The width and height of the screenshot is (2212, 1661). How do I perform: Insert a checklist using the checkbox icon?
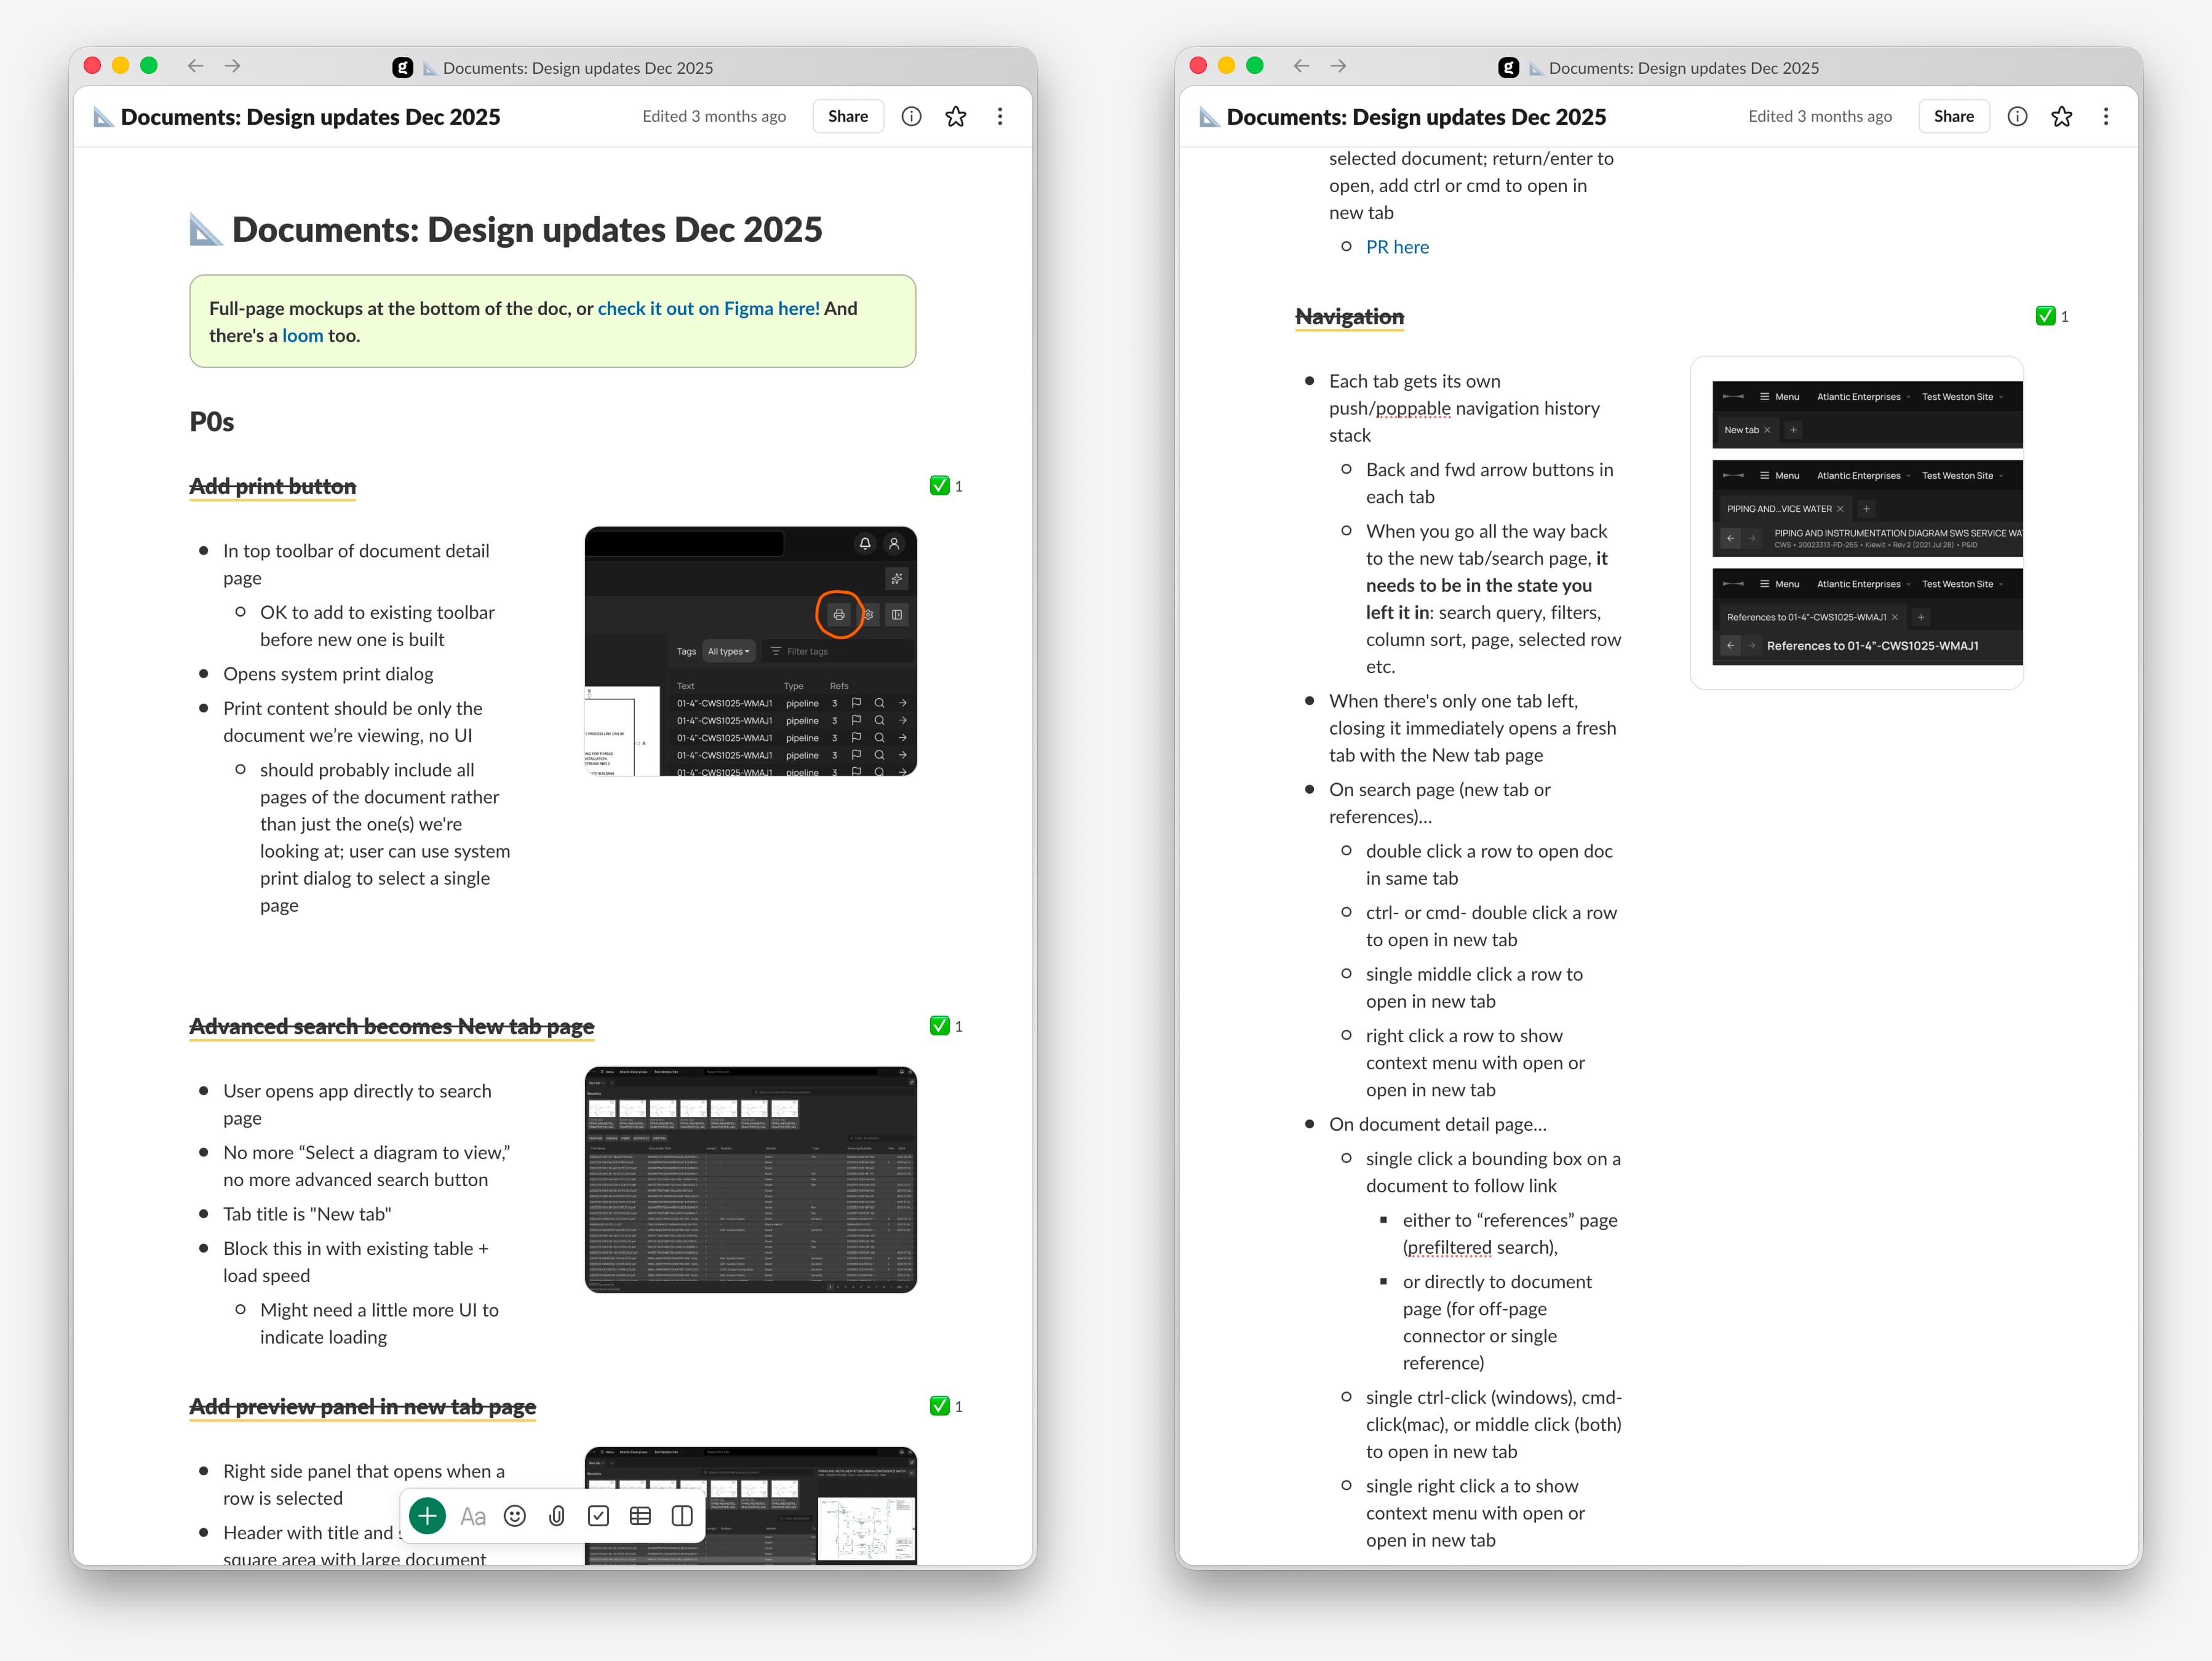click(x=598, y=1515)
